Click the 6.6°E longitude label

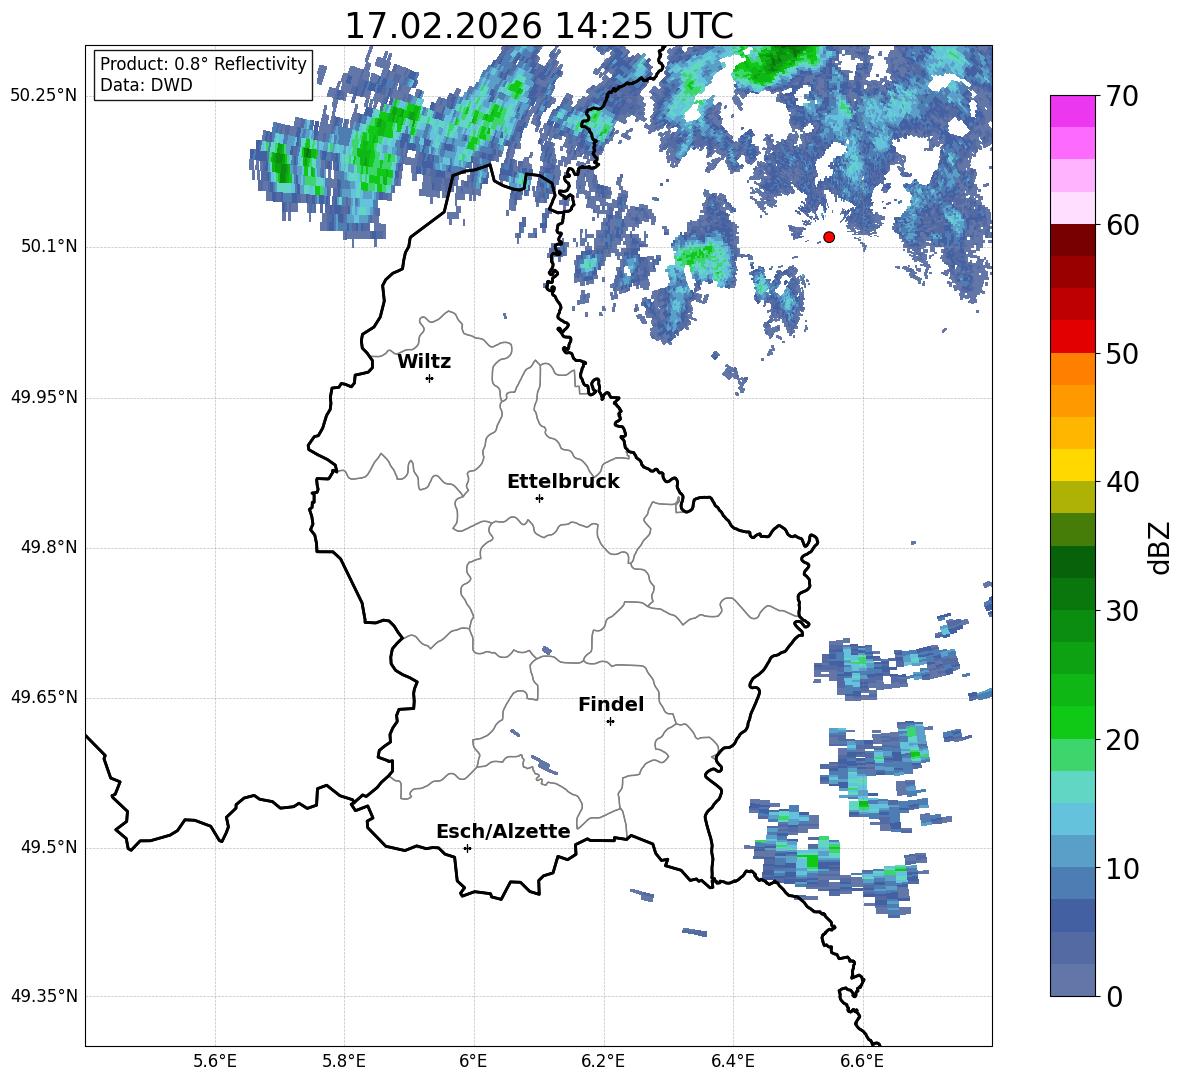[862, 1062]
